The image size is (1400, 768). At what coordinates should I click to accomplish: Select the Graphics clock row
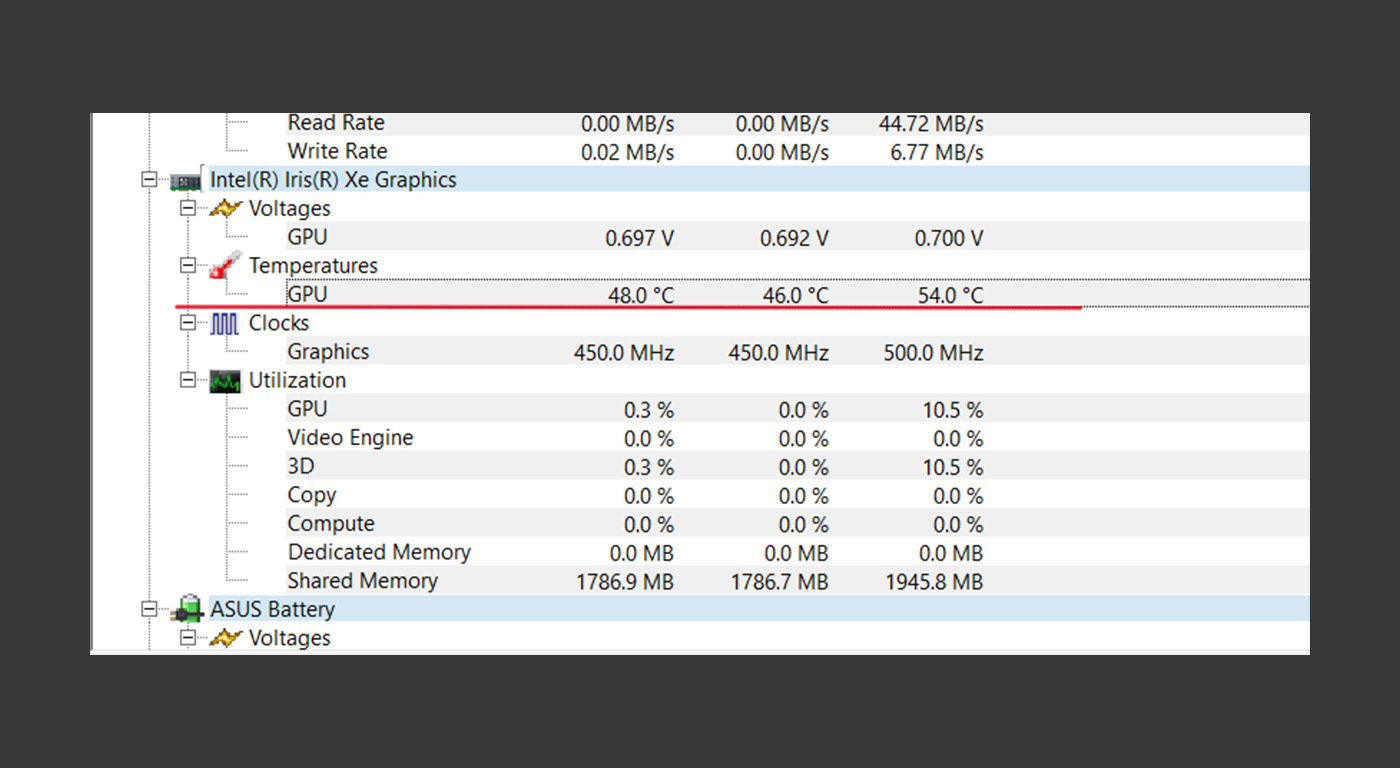pos(797,352)
